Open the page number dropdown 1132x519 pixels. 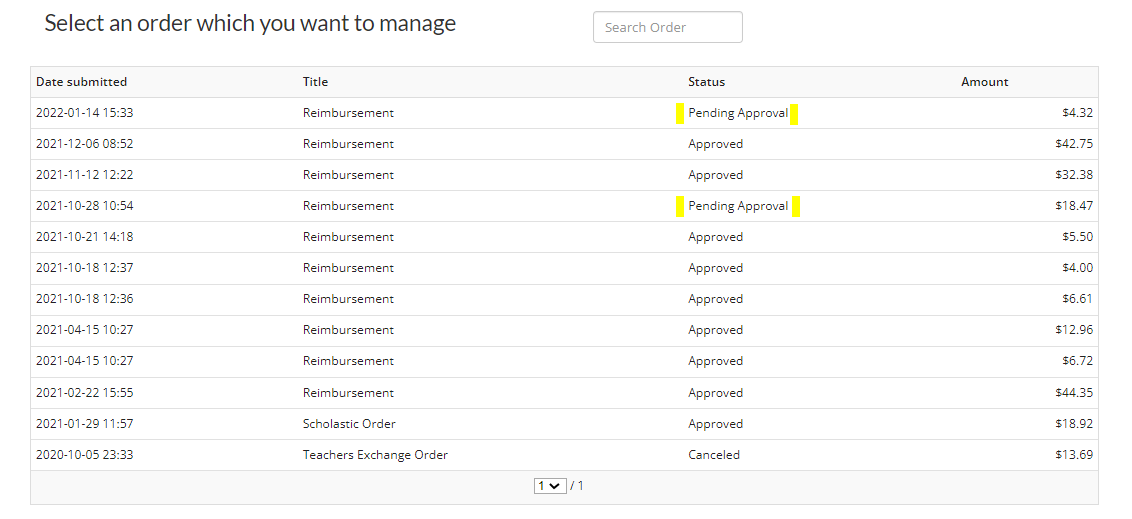tap(548, 486)
